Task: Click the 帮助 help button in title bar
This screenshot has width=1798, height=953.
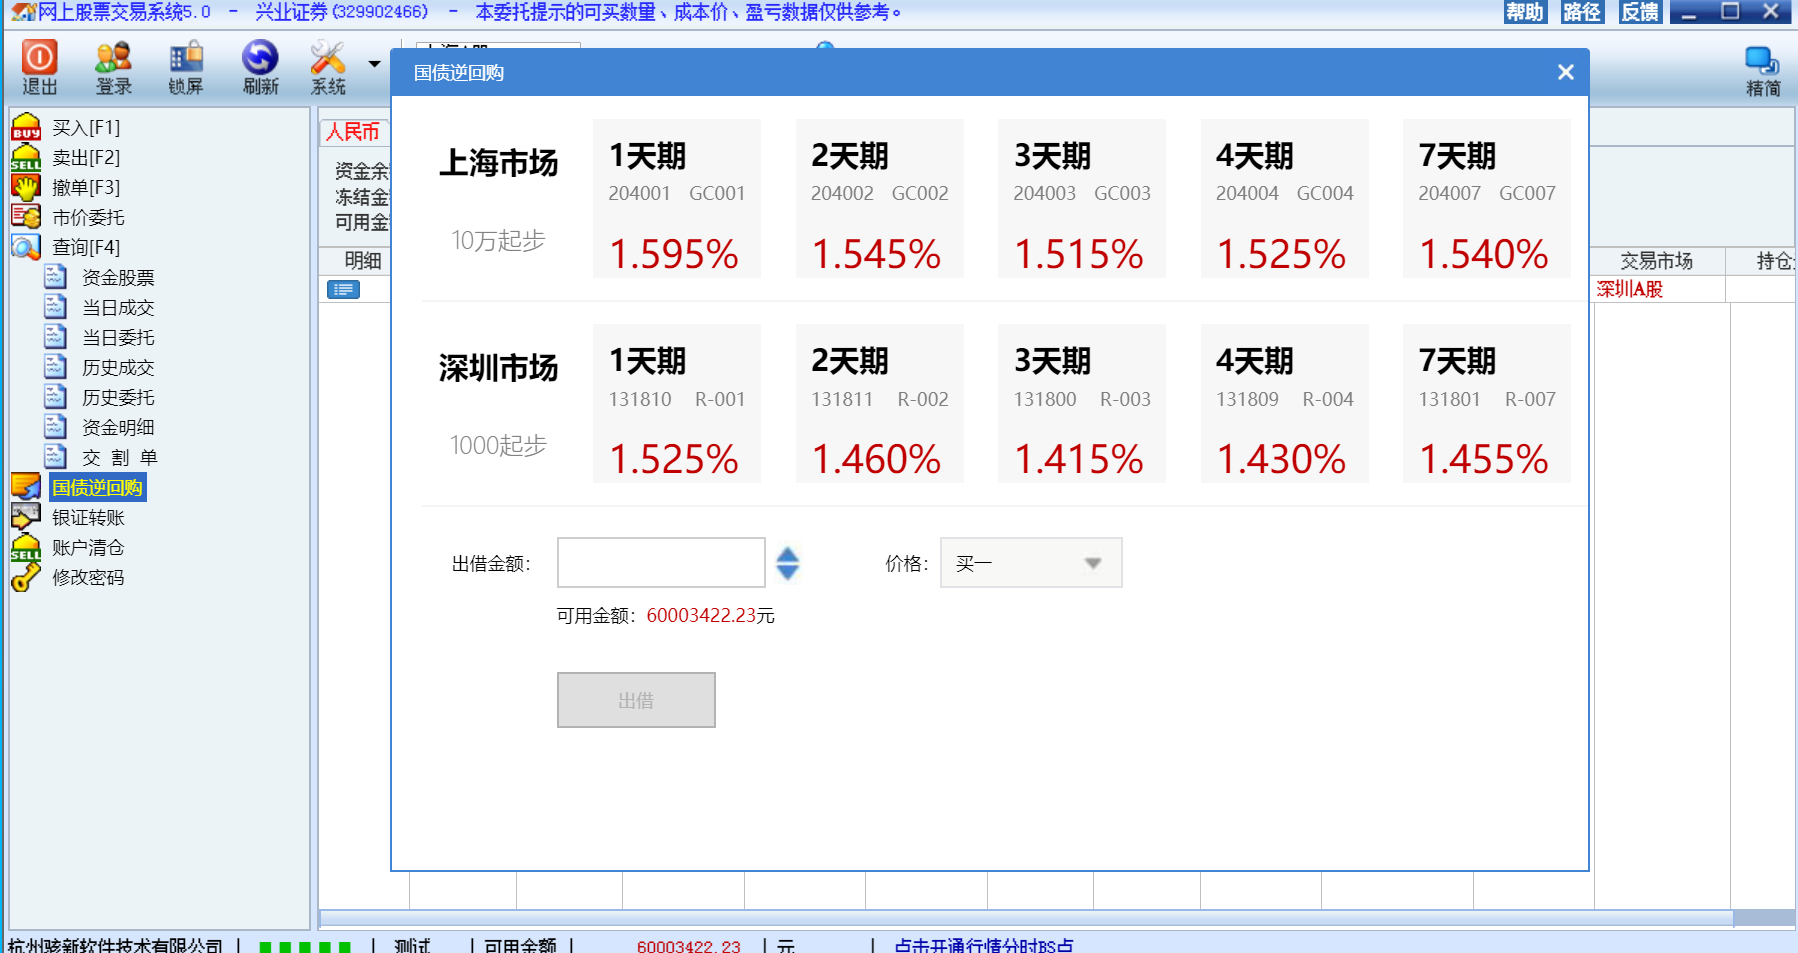Action: tap(1525, 12)
